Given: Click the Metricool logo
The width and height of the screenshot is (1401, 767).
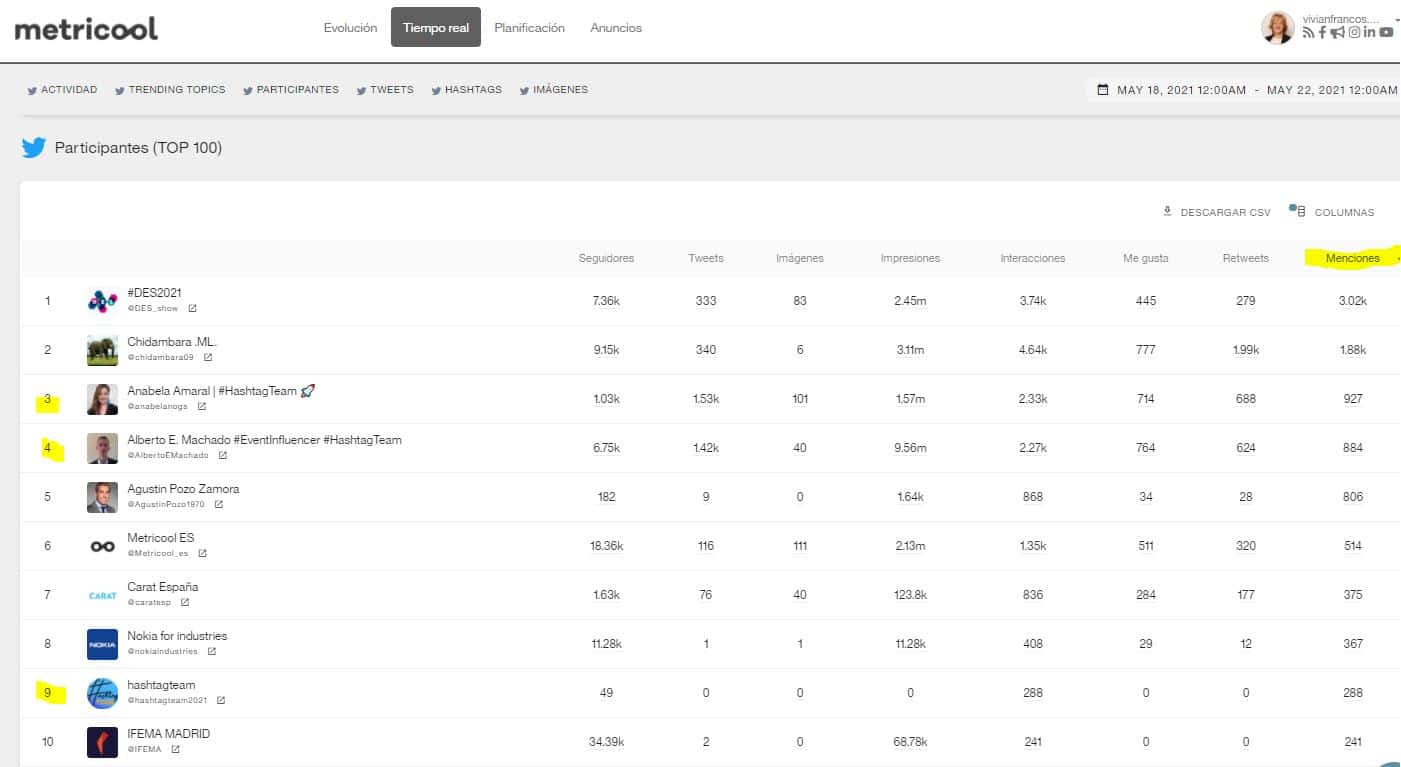Looking at the screenshot, I should 86,28.
